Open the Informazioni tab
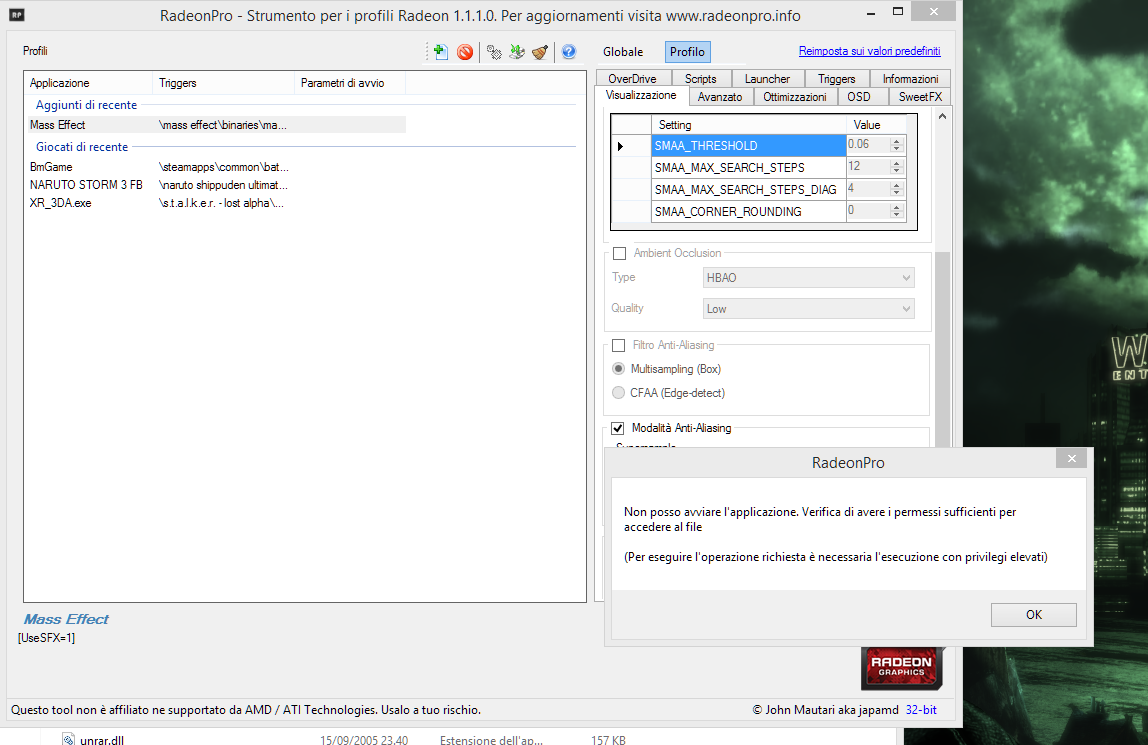 pos(910,78)
